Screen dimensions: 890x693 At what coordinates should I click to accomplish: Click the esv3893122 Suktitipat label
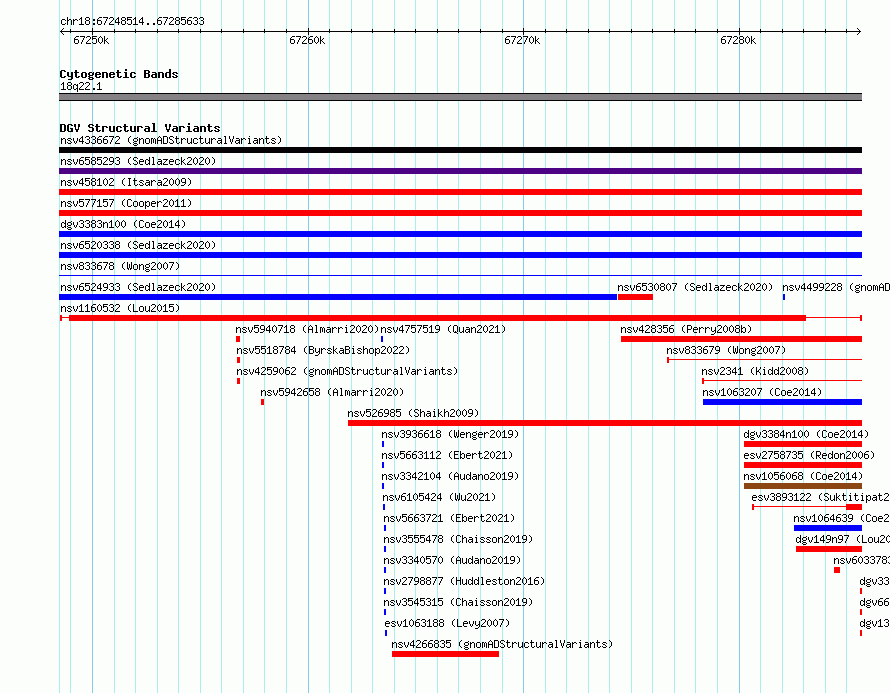tap(820, 497)
